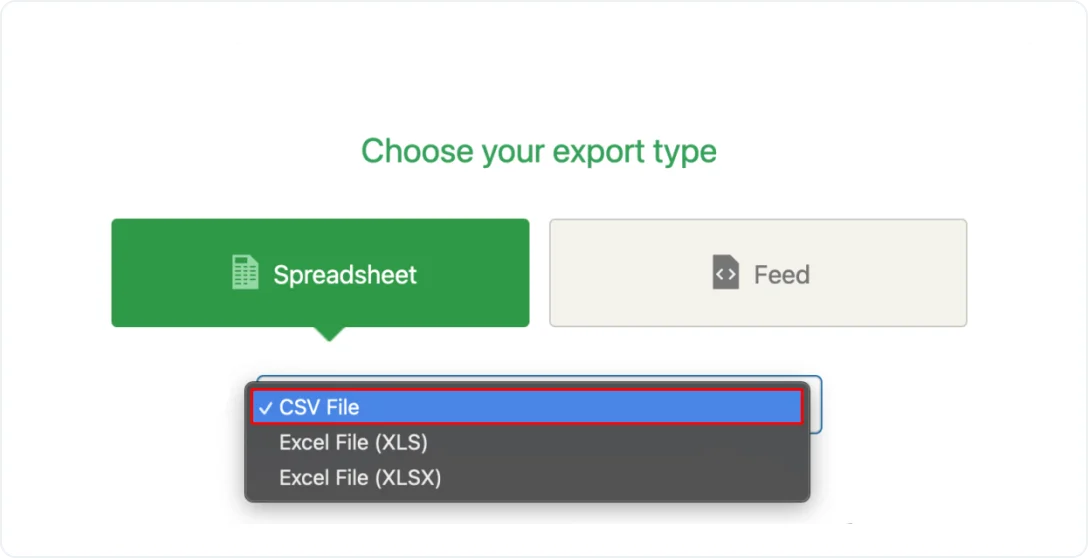Click the "Feed" text label
Screen dimensions: 1088x558
[781, 275]
